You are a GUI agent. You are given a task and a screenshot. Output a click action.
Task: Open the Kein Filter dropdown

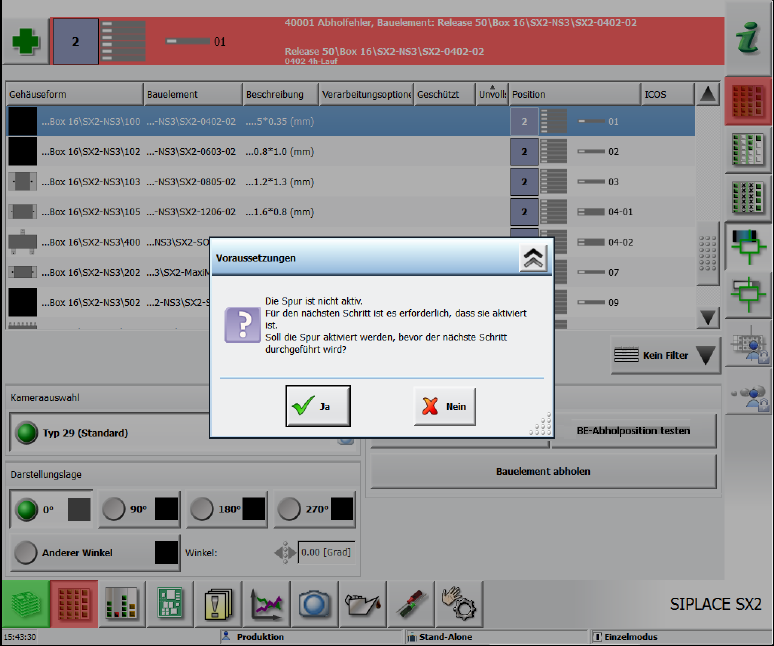665,355
